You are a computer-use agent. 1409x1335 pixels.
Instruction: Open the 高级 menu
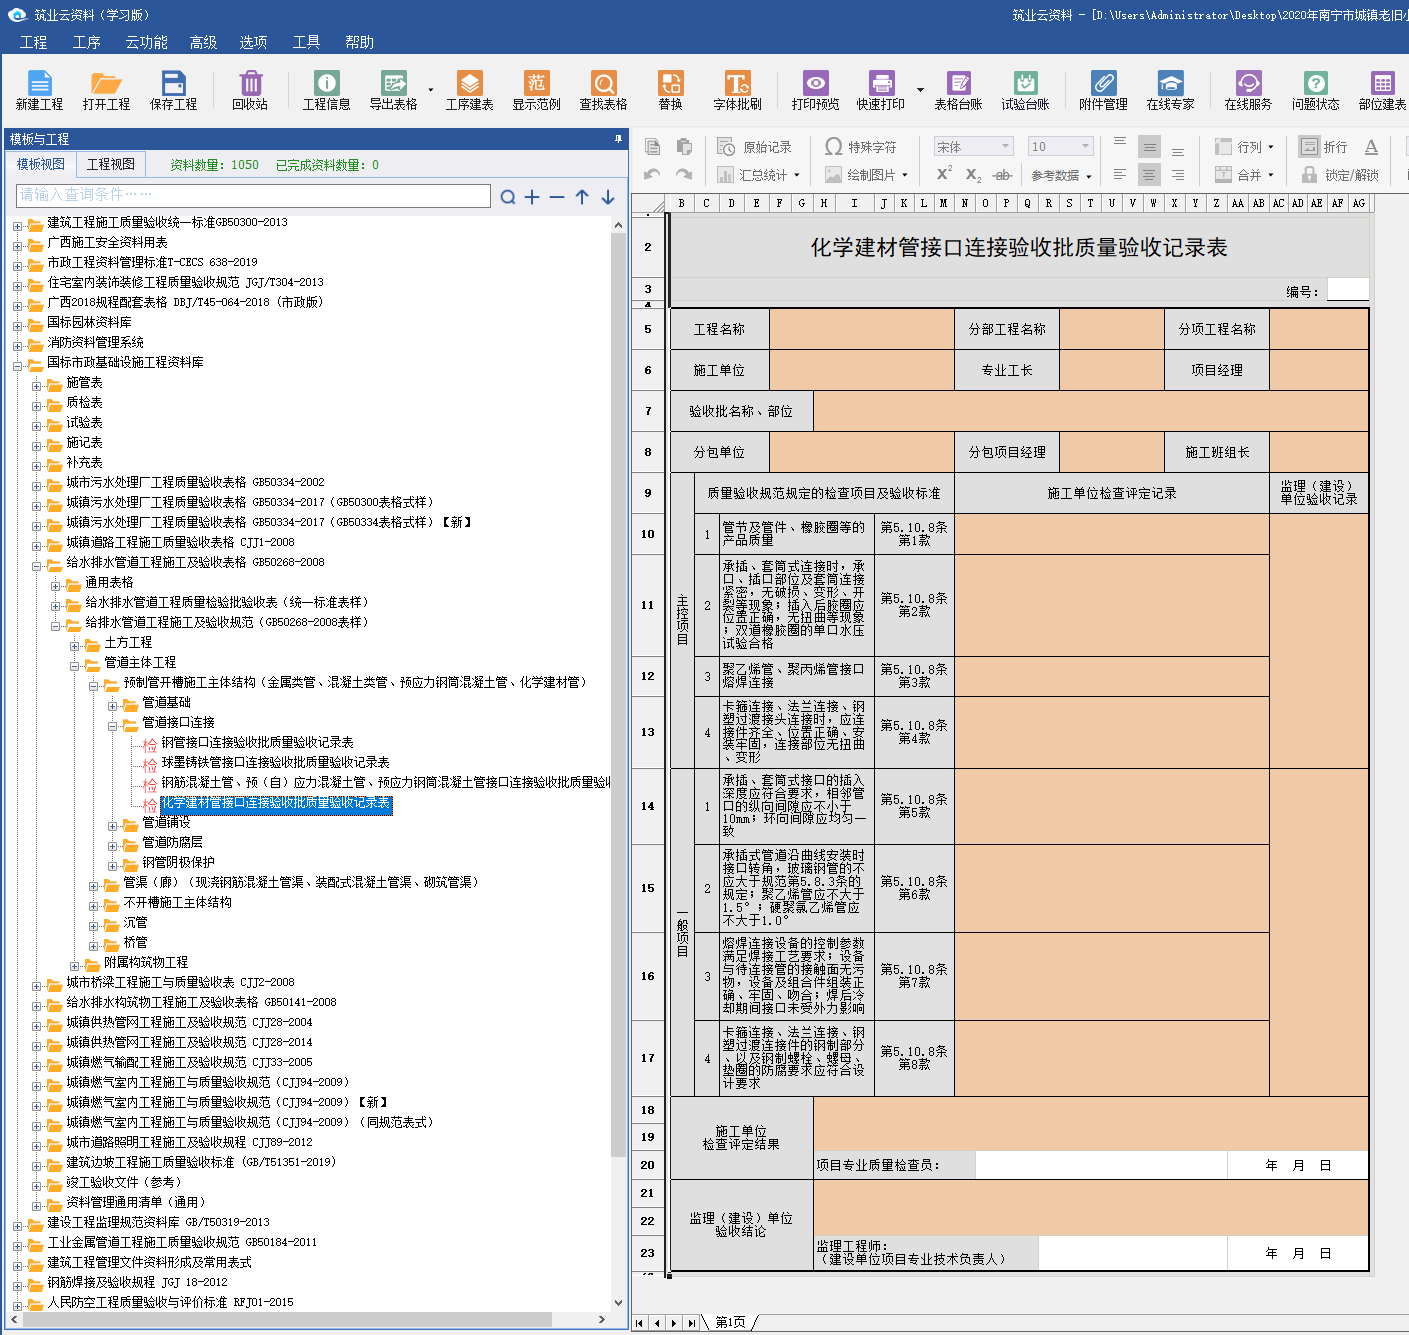coord(203,42)
